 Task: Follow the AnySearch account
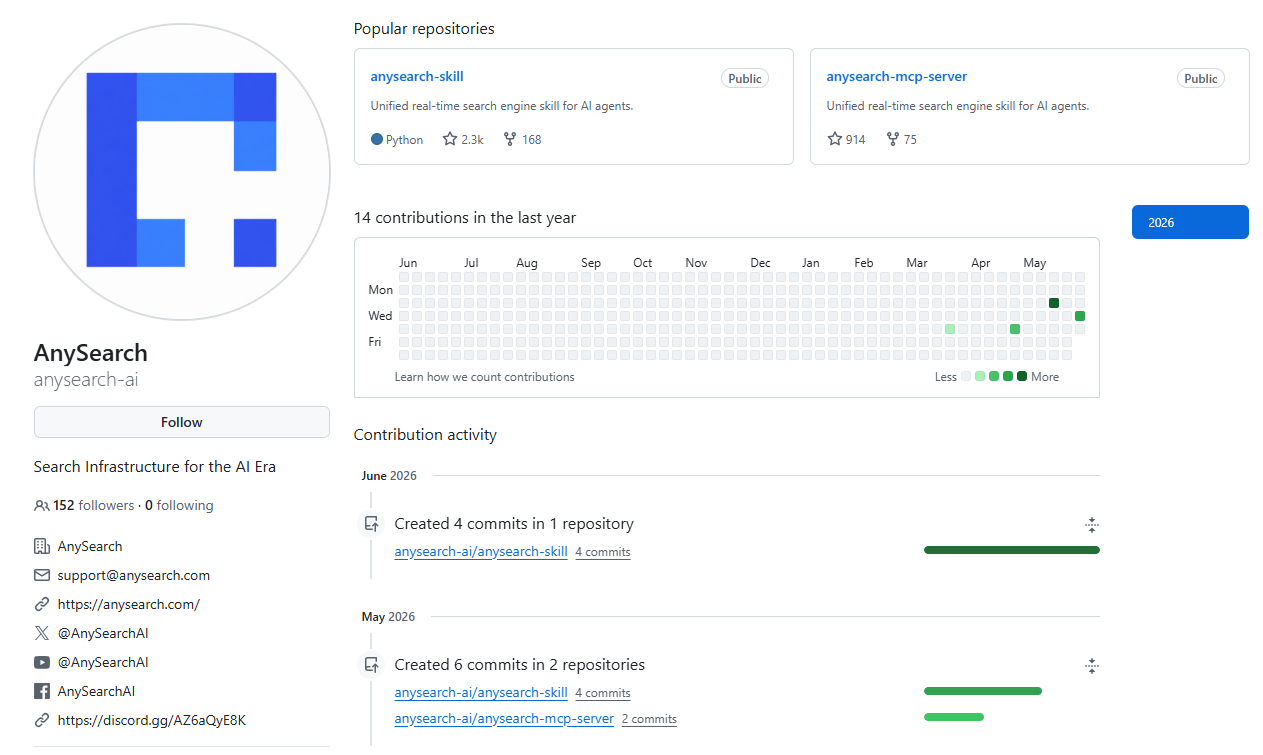tap(182, 422)
